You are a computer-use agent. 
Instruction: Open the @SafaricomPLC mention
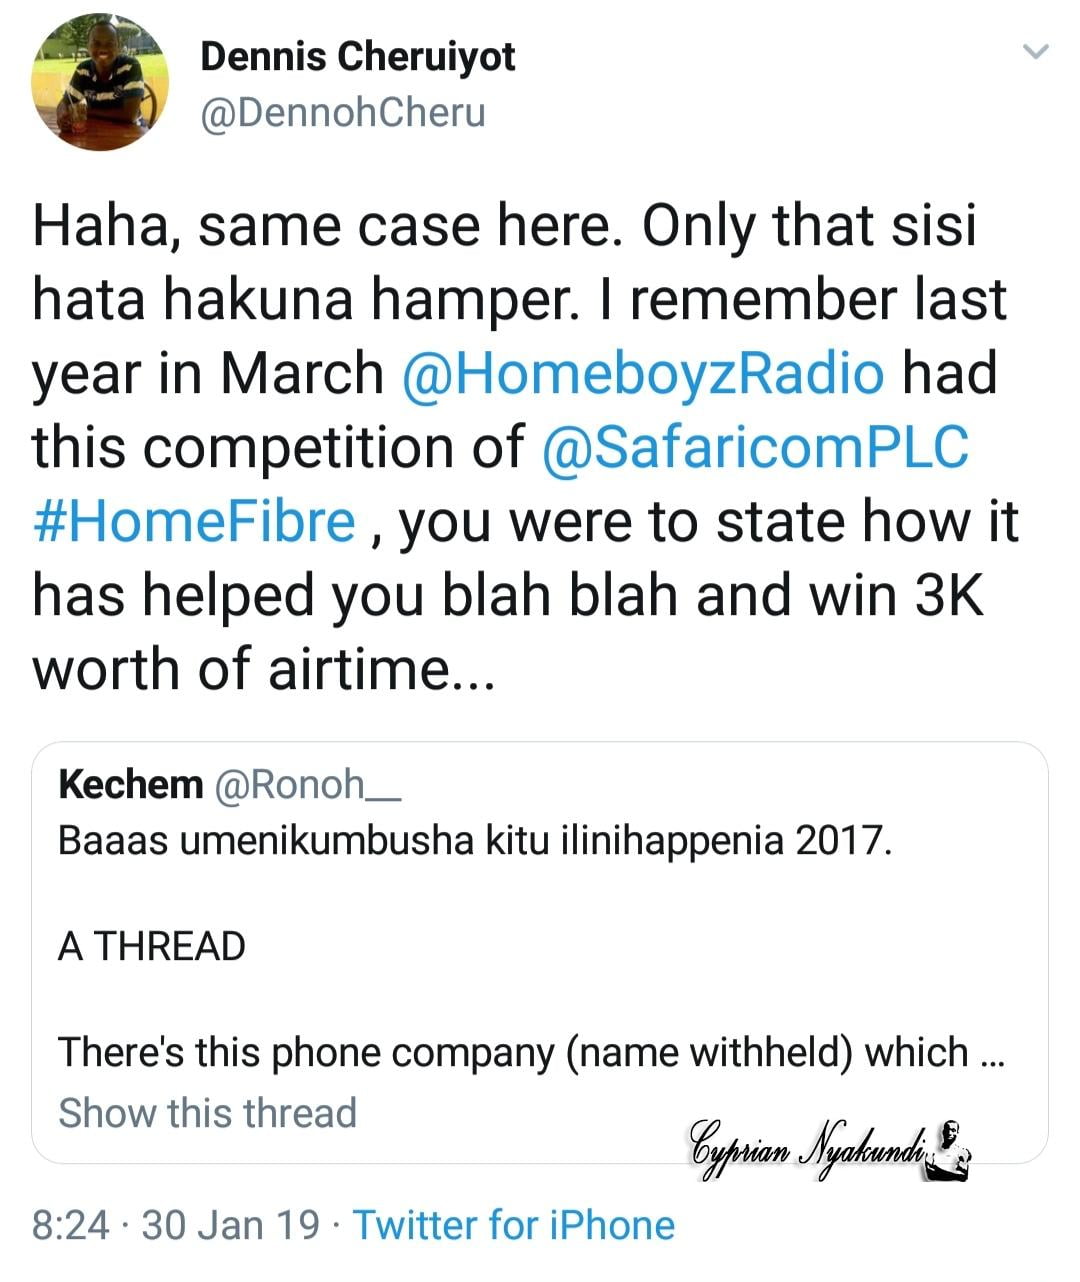755,447
